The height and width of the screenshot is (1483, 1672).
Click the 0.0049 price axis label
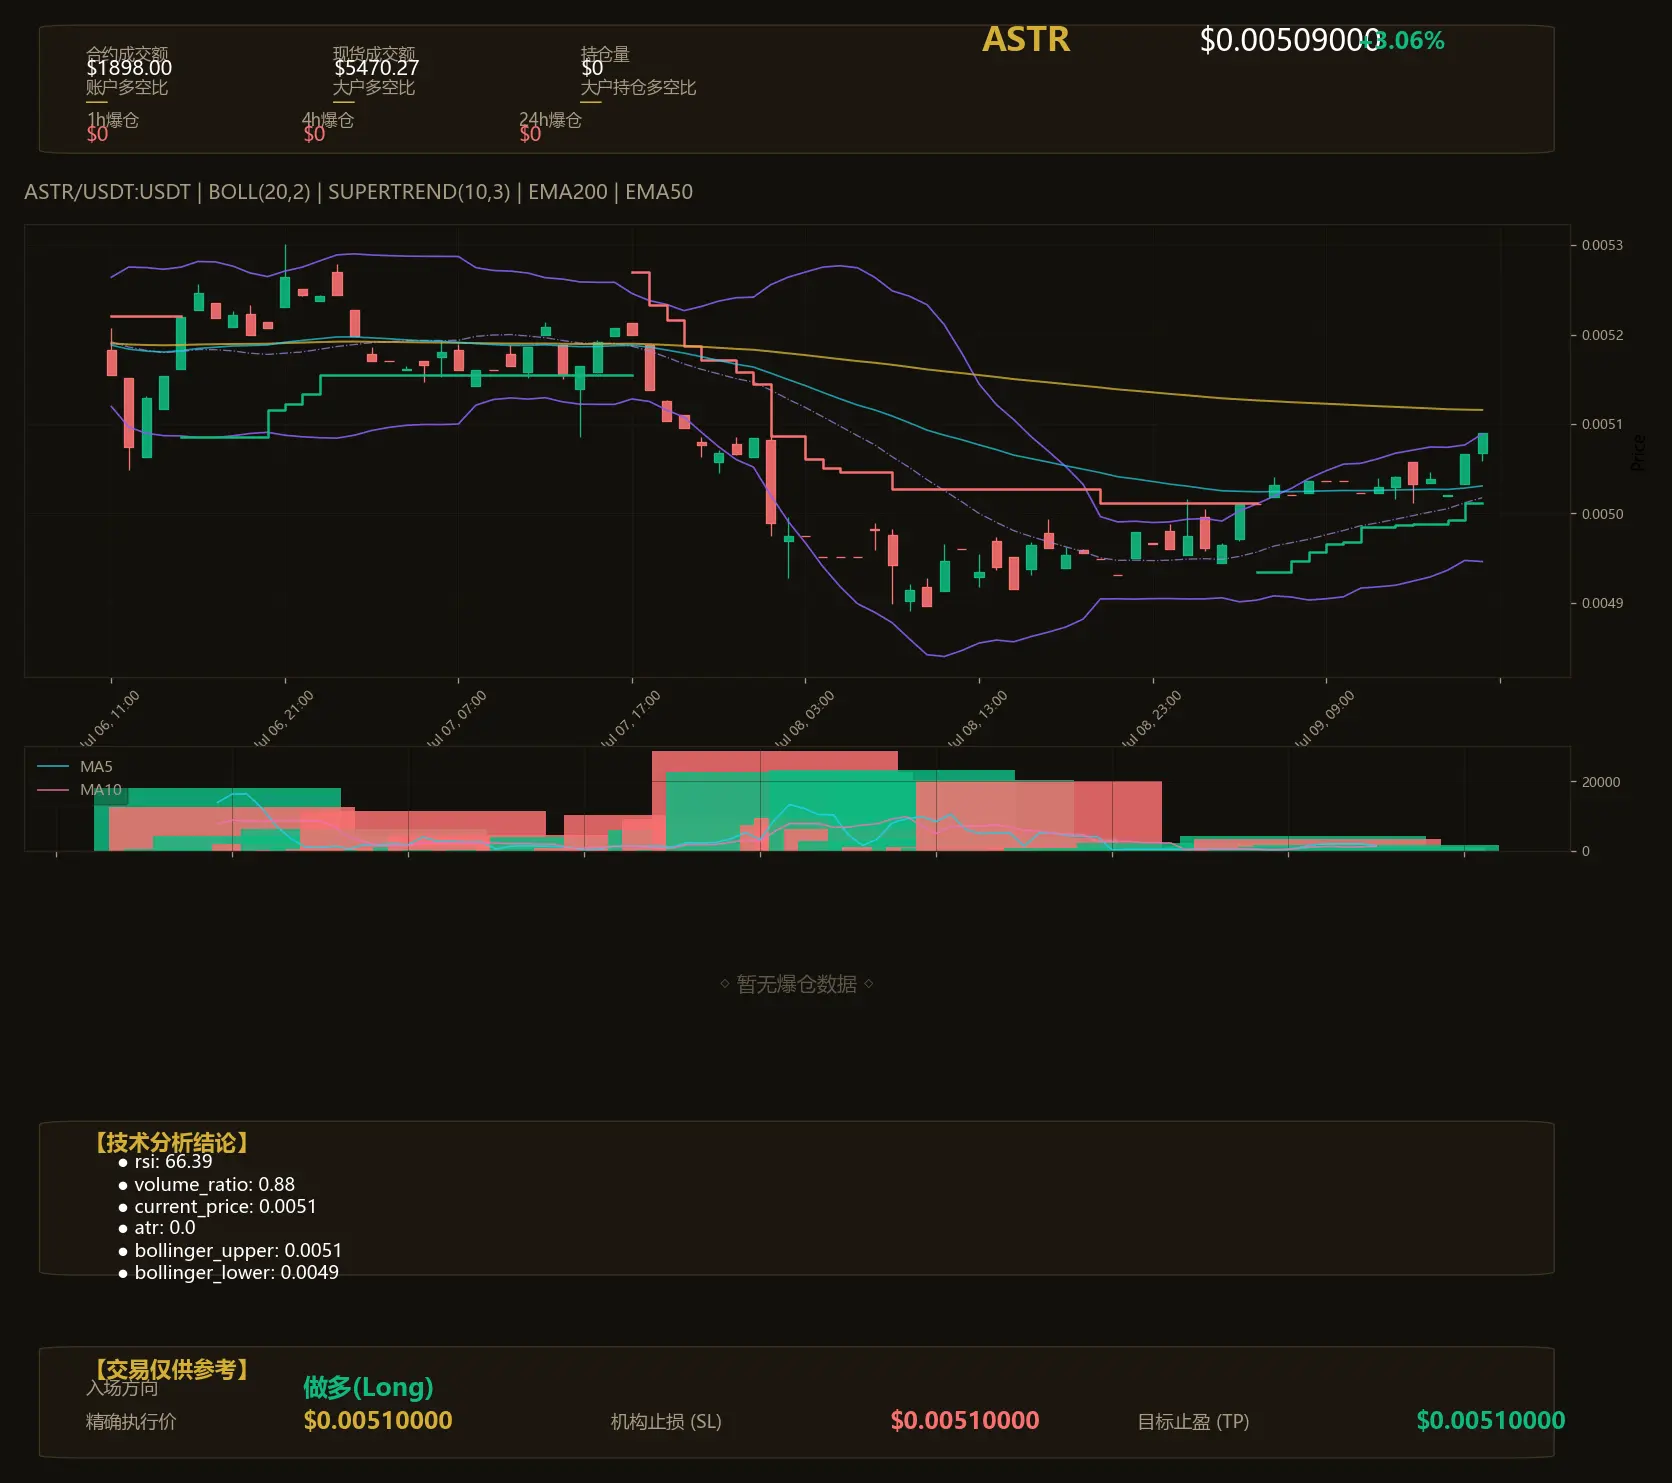1602,603
